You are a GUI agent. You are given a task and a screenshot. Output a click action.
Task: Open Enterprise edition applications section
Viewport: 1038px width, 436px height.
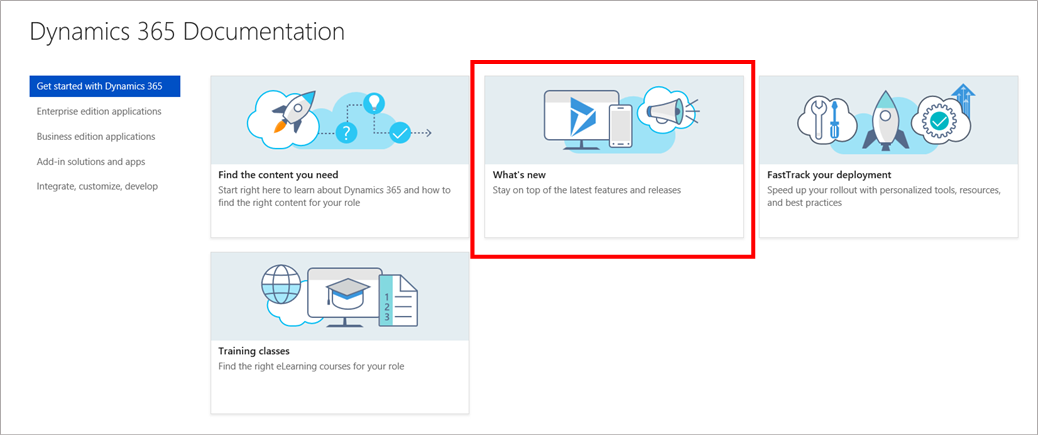pyautogui.click(x=98, y=111)
